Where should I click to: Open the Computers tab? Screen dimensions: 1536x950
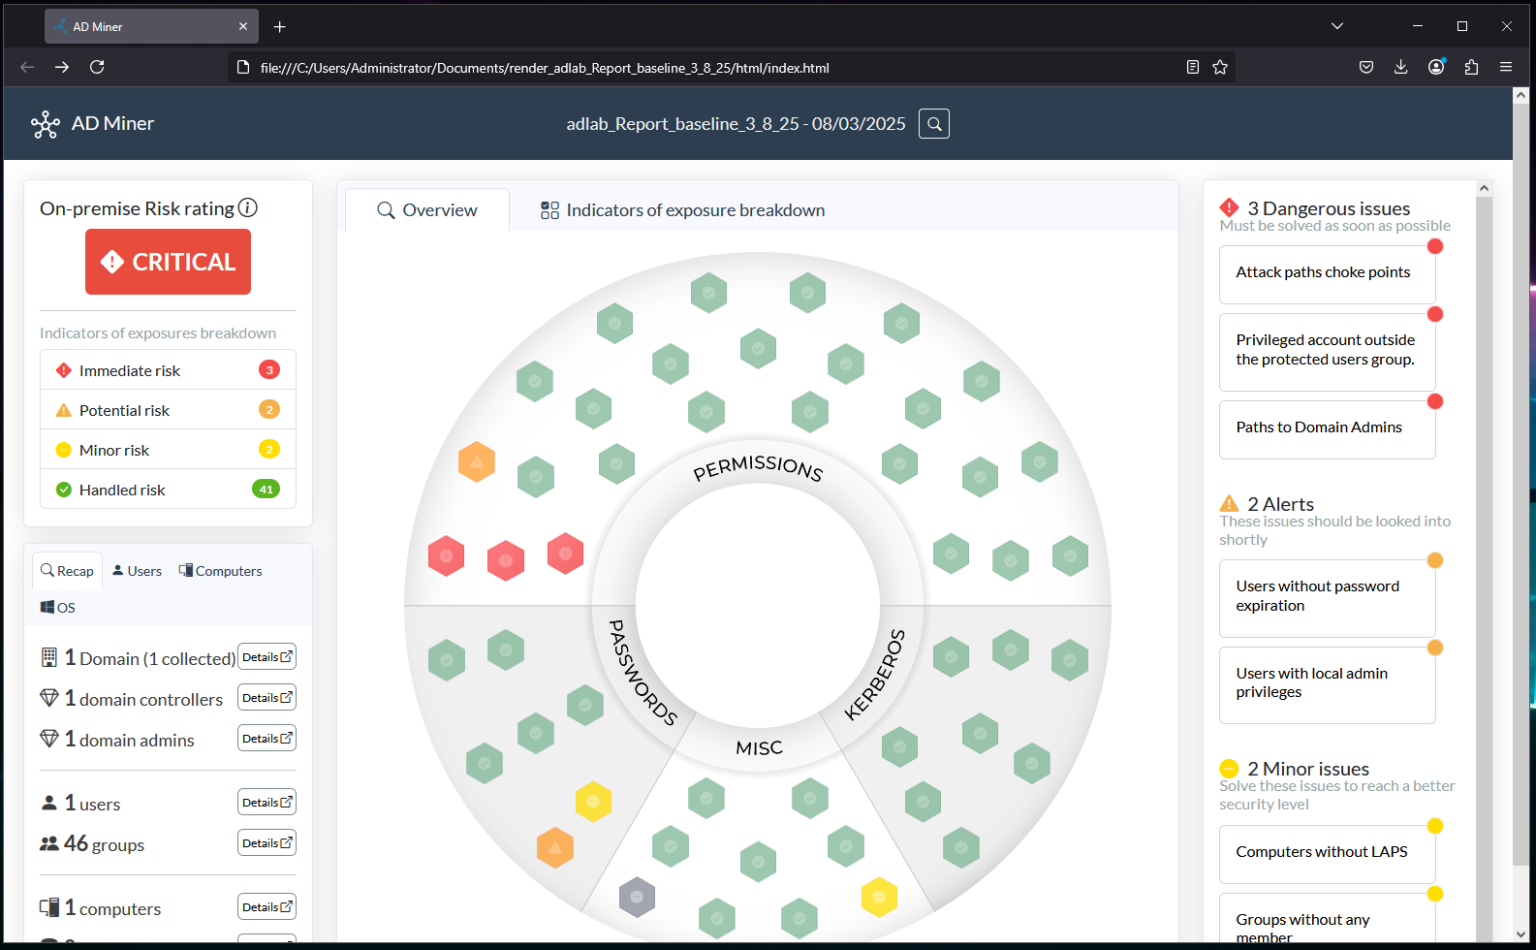click(x=220, y=571)
